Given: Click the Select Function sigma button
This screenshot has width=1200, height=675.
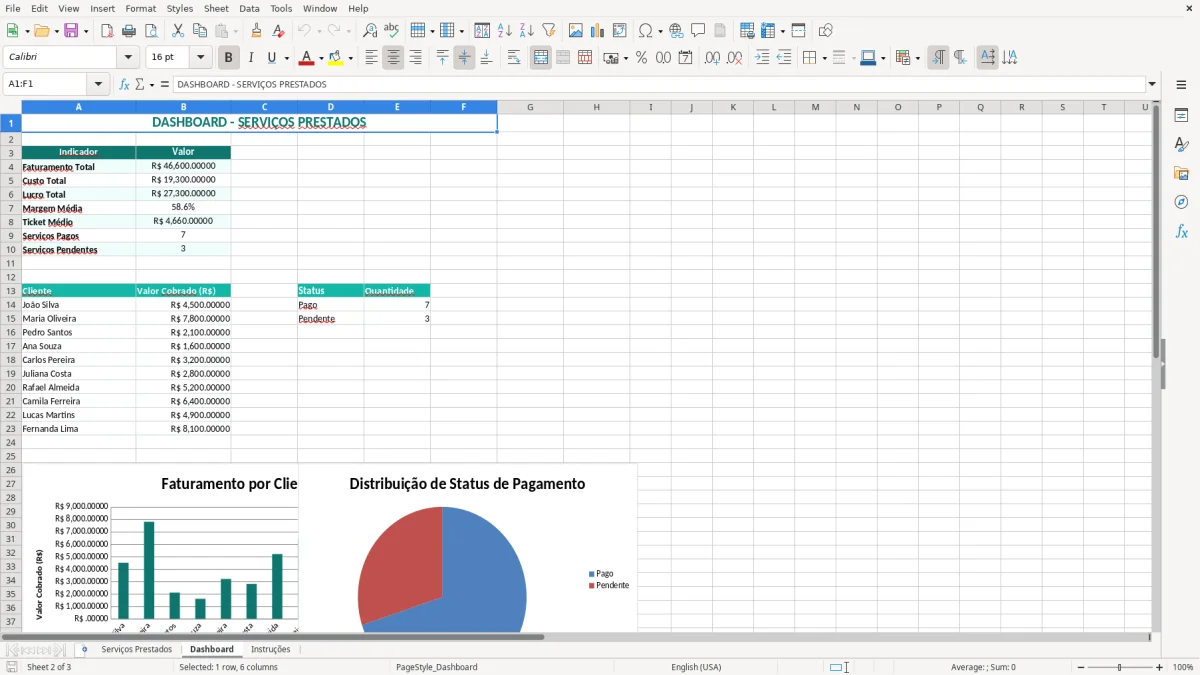Looking at the screenshot, I should [x=139, y=85].
